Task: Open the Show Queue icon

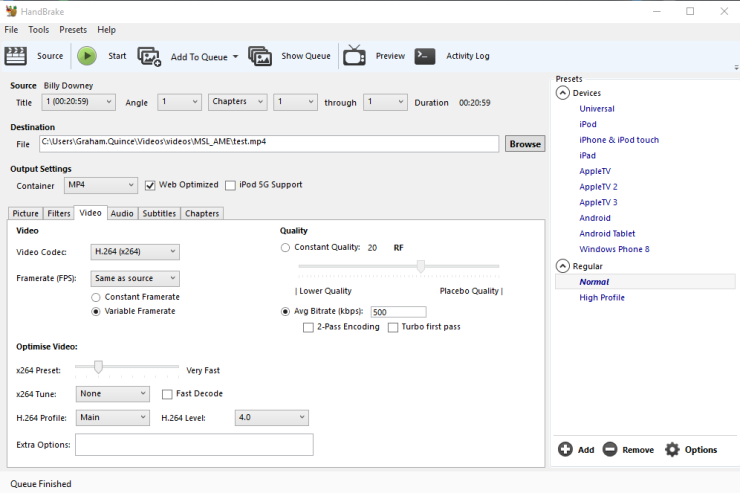Action: coord(260,56)
